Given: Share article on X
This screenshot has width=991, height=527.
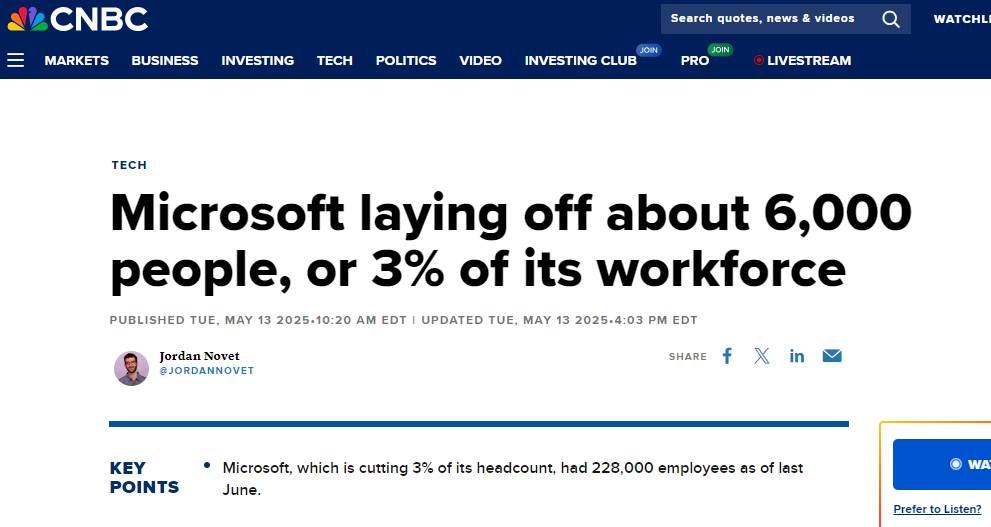Looking at the screenshot, I should pos(762,356).
